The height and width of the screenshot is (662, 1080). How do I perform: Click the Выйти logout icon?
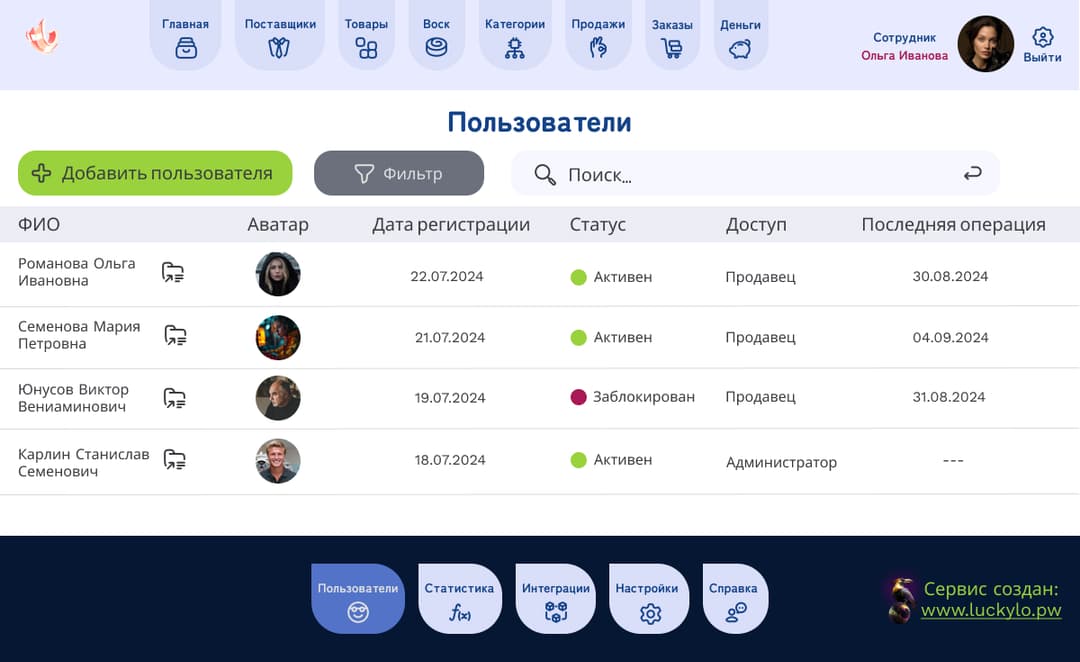click(1042, 36)
